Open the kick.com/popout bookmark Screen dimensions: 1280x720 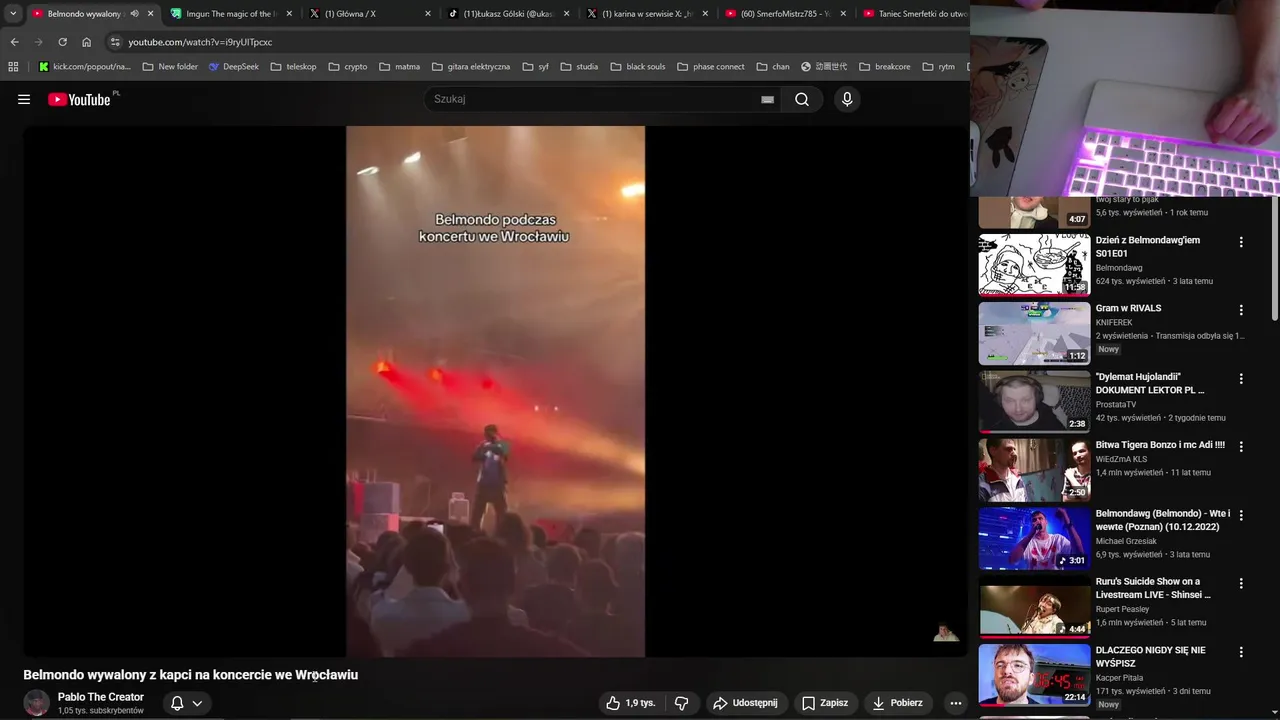pyautogui.click(x=84, y=67)
